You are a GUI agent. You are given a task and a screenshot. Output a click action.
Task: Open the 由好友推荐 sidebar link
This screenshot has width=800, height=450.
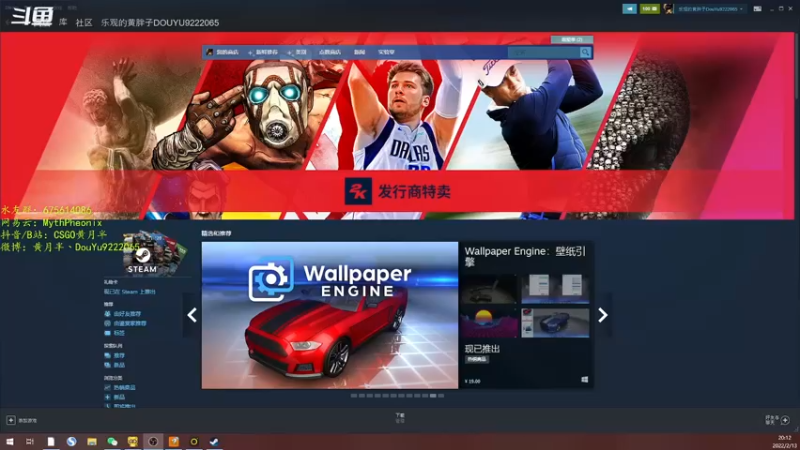tap(127, 314)
